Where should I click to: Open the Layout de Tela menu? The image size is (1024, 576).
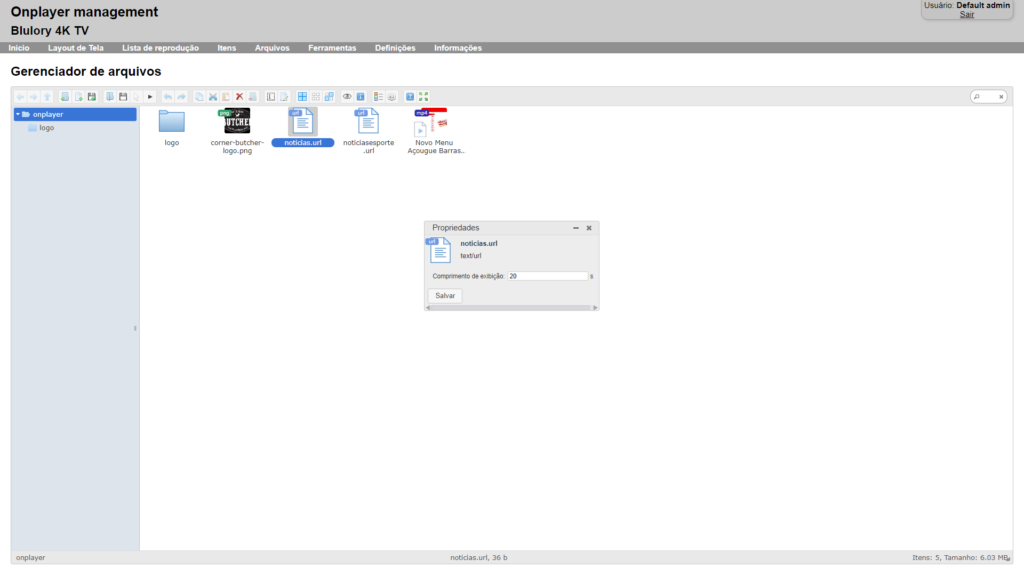(x=76, y=48)
